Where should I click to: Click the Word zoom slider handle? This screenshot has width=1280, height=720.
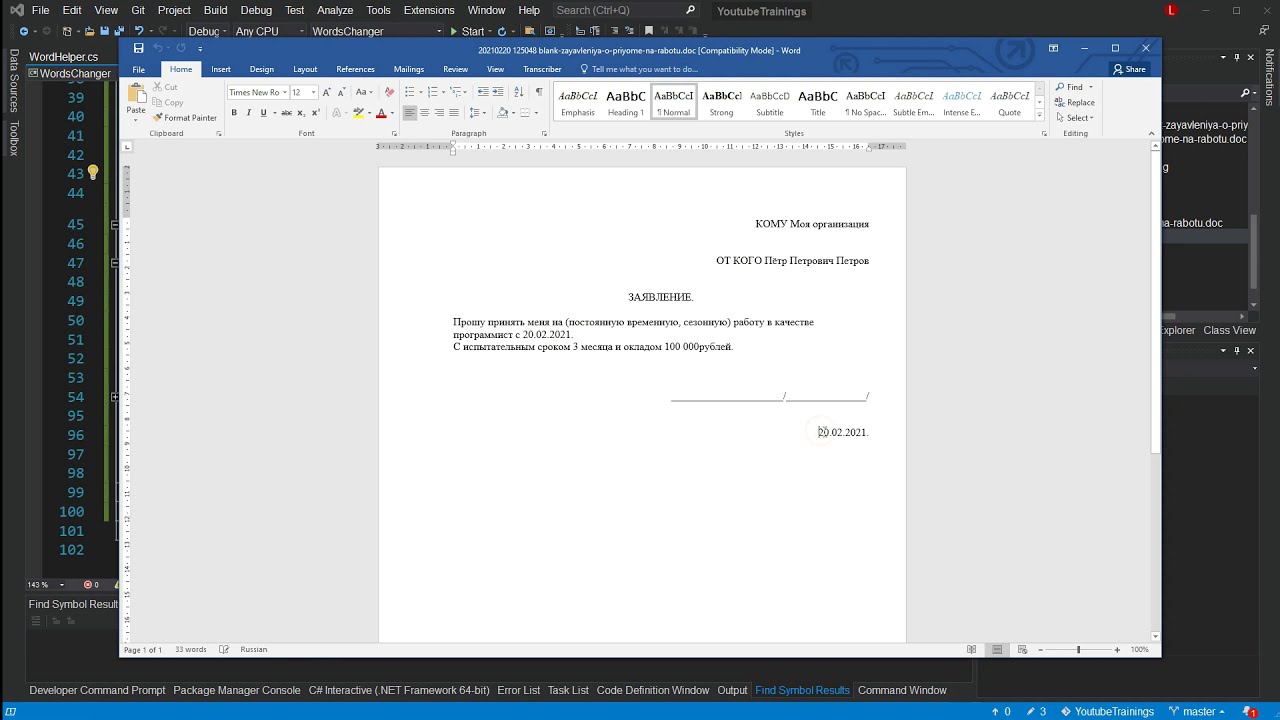click(1078, 650)
